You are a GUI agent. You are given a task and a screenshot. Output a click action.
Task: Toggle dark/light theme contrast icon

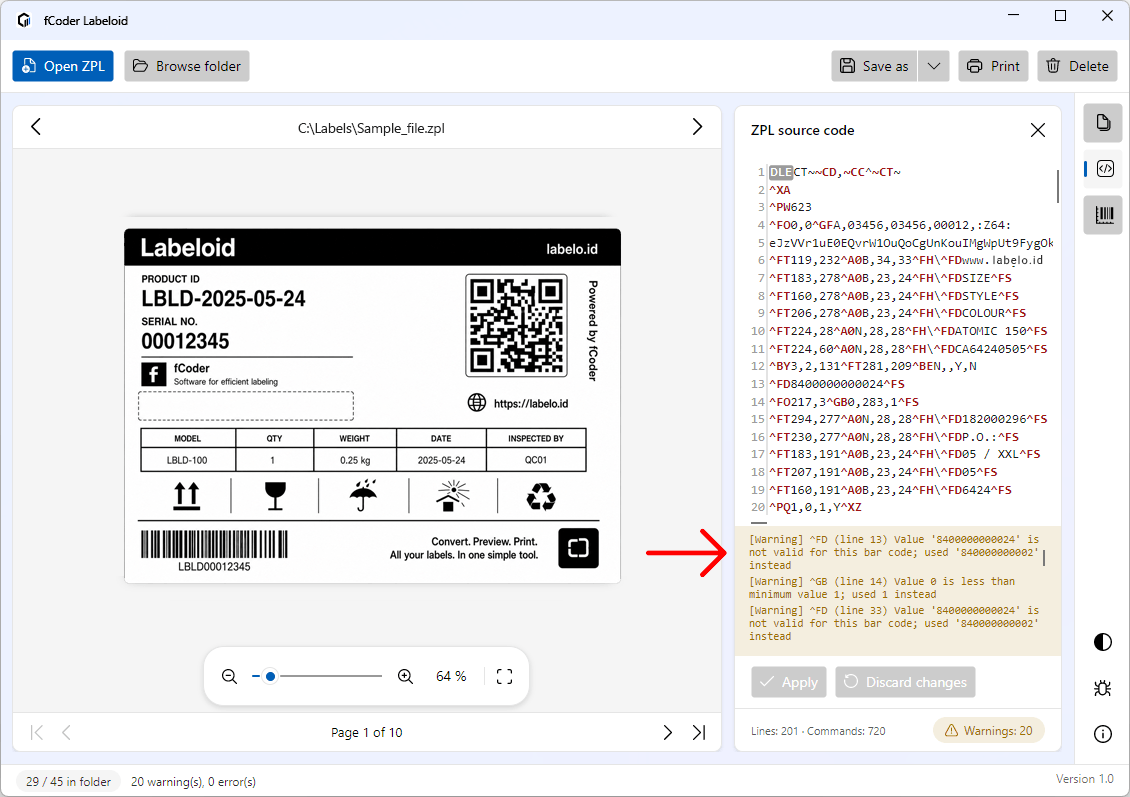[1103, 642]
